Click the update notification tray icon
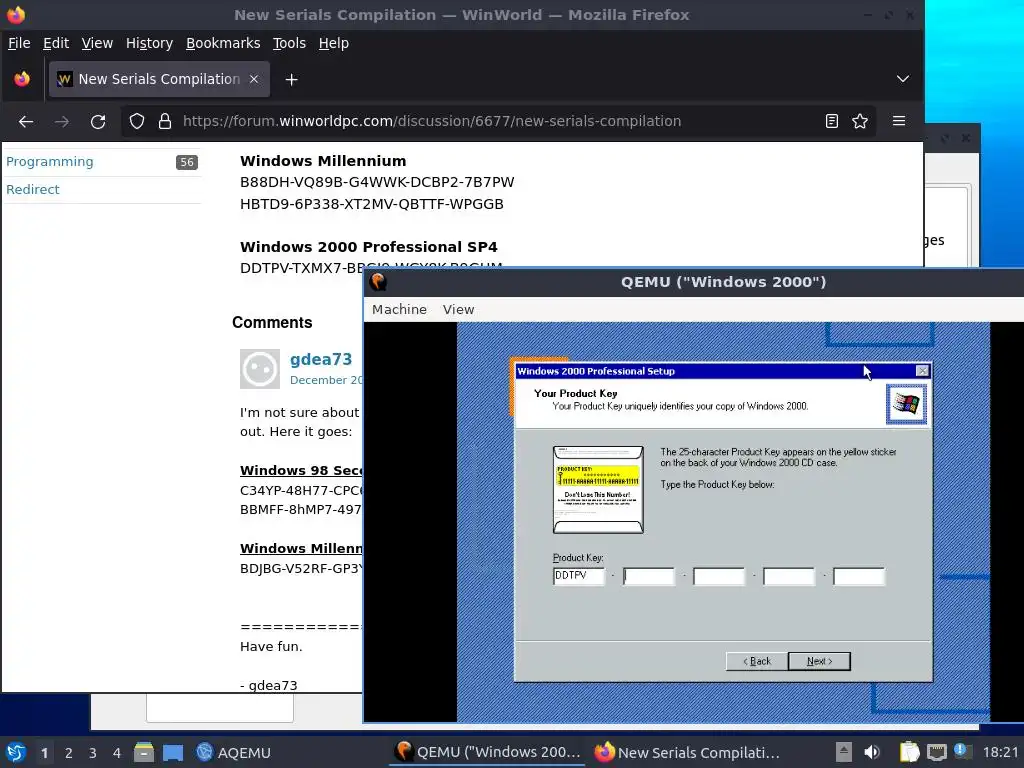 962,751
